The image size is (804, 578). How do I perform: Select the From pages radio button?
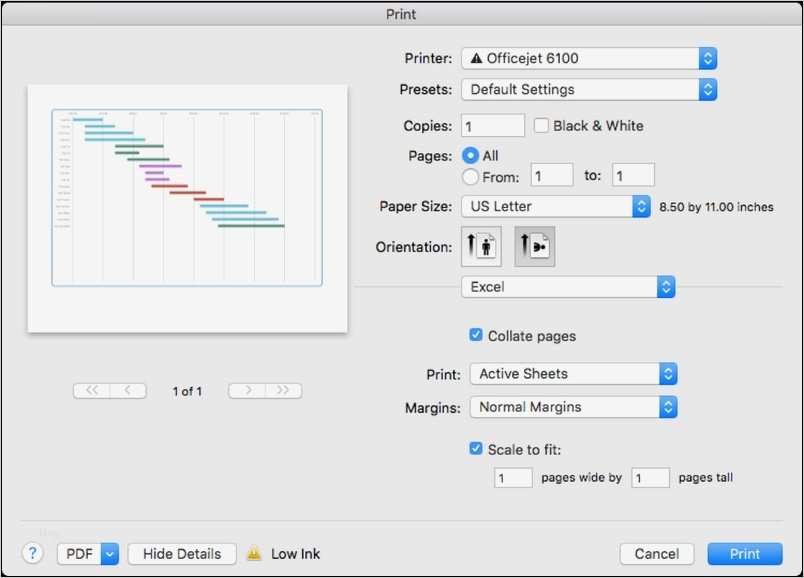point(469,176)
